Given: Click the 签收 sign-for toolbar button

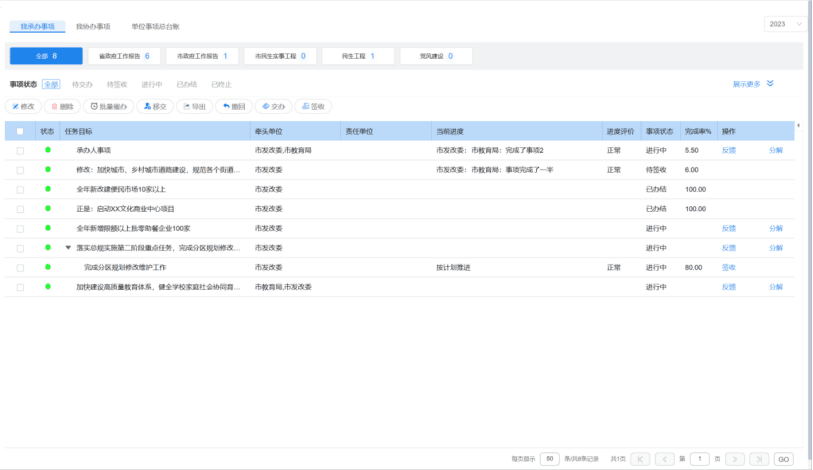Looking at the screenshot, I should 313,106.
